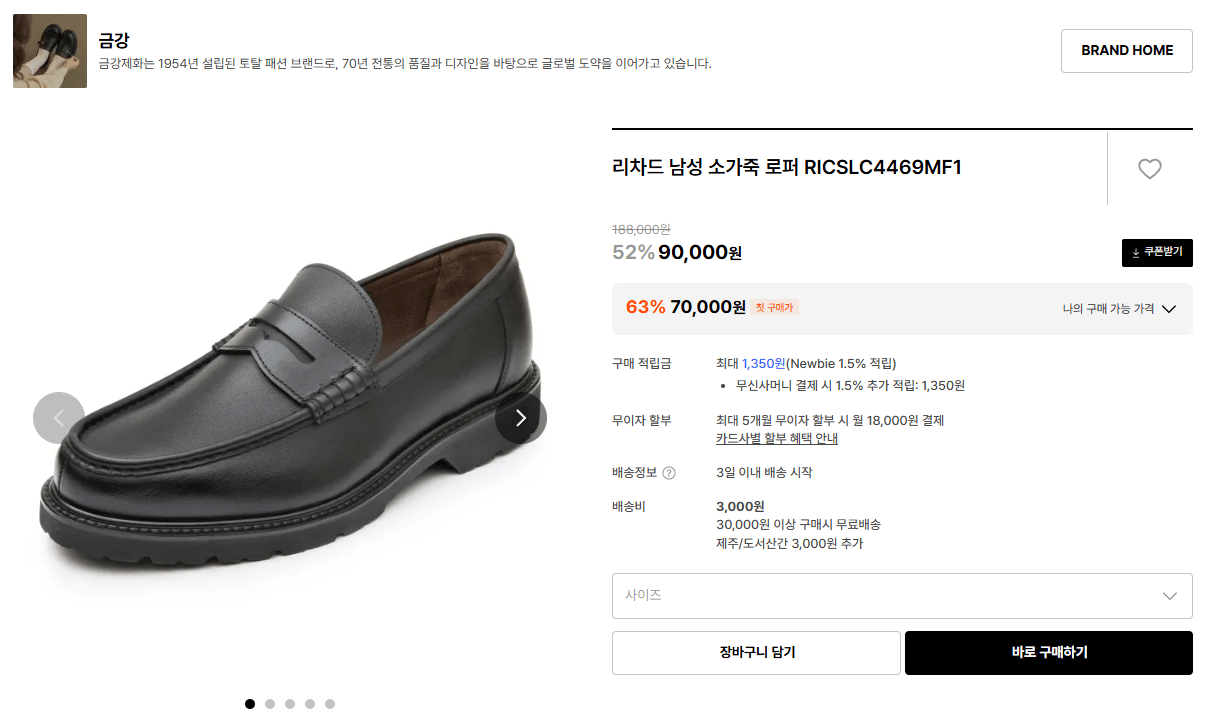This screenshot has height=719, width=1232.
Task: Toggle the wishlist heart icon
Action: [x=1150, y=170]
